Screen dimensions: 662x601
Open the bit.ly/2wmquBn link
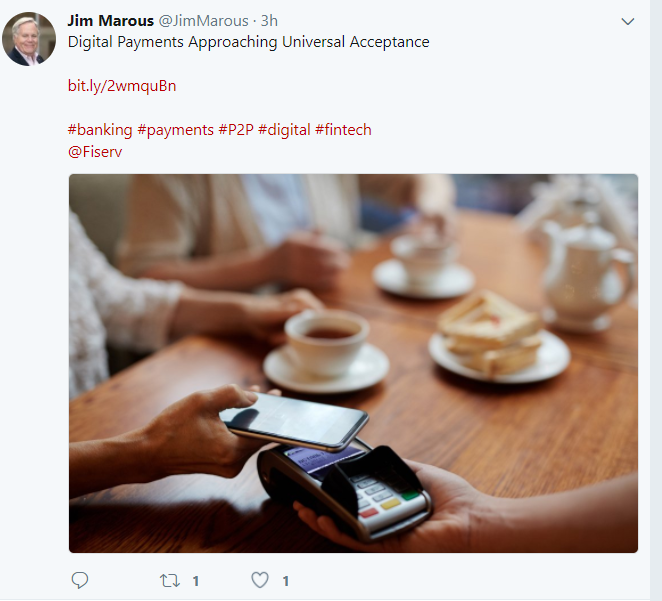pyautogui.click(x=122, y=86)
